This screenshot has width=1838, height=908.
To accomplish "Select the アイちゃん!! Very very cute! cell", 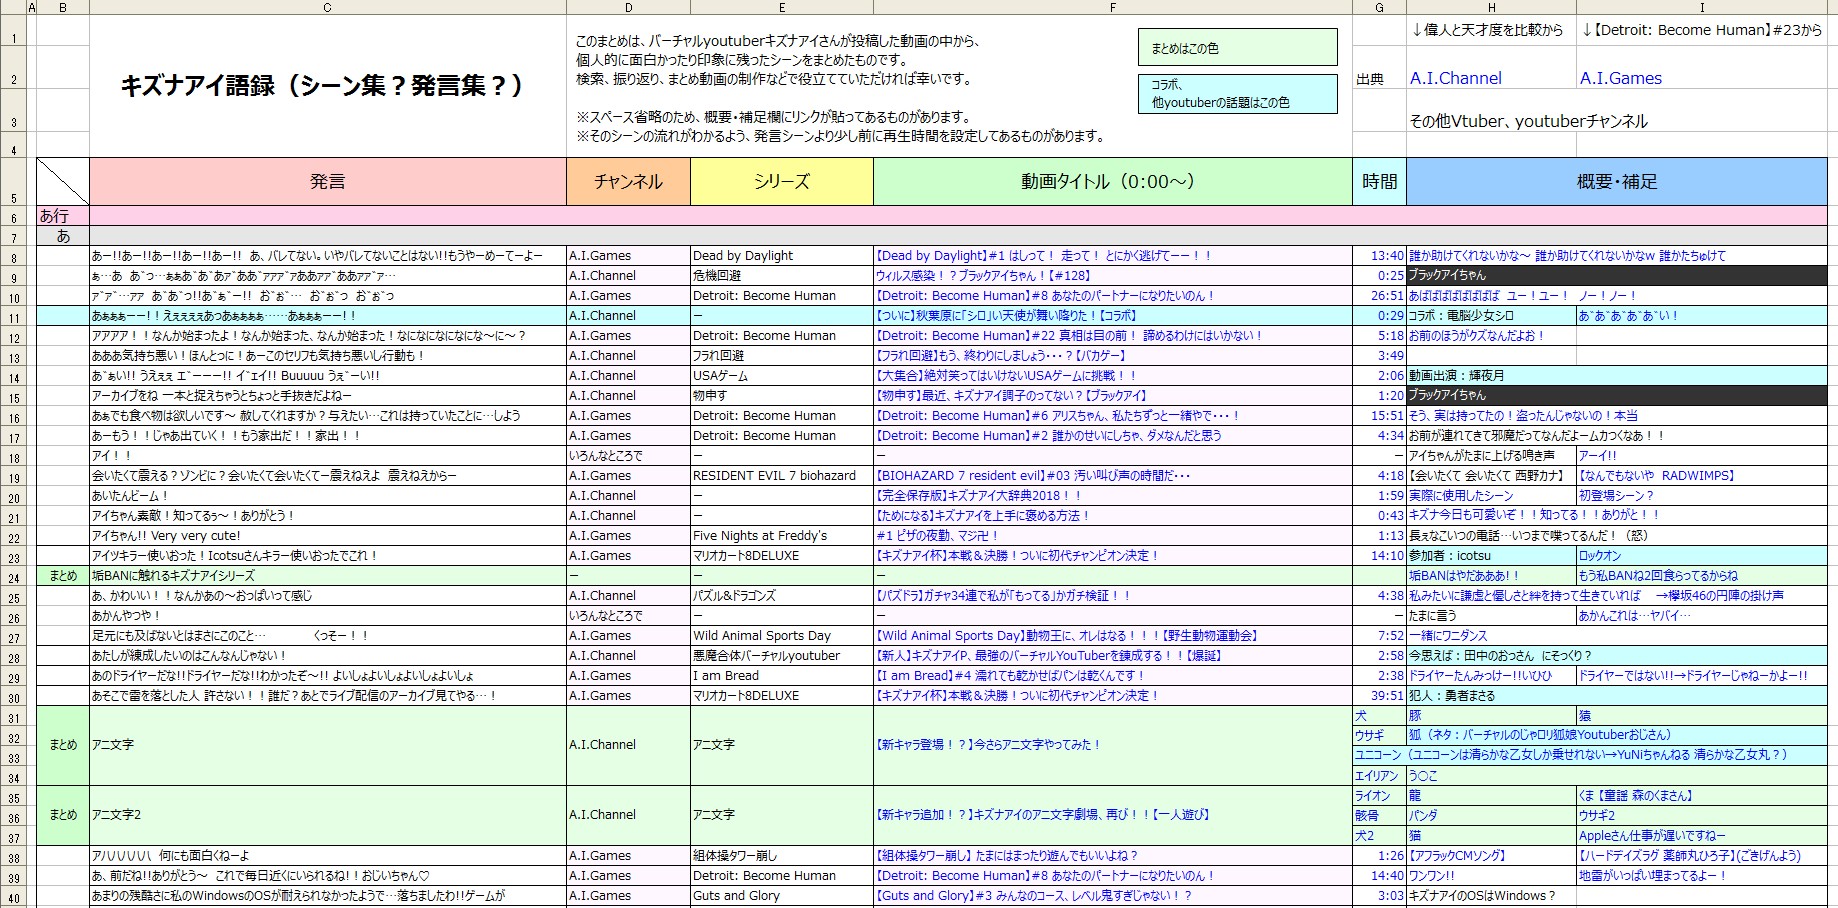I will tap(327, 536).
